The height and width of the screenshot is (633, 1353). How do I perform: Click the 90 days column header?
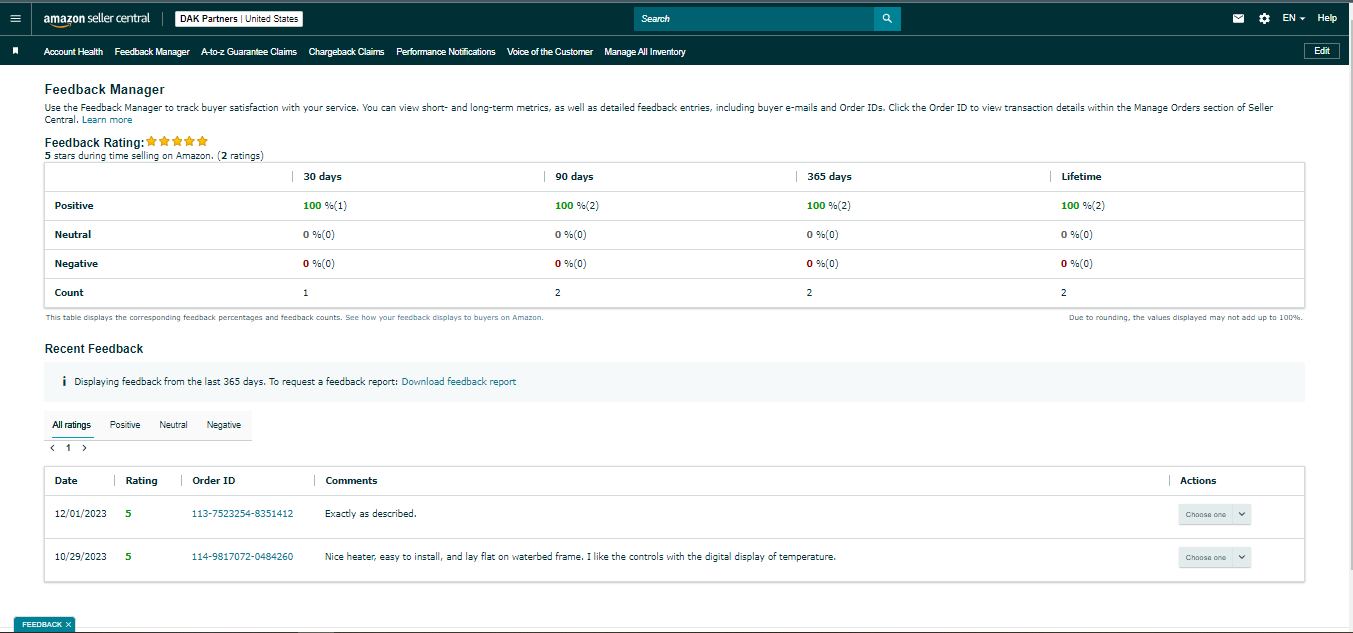(x=574, y=177)
